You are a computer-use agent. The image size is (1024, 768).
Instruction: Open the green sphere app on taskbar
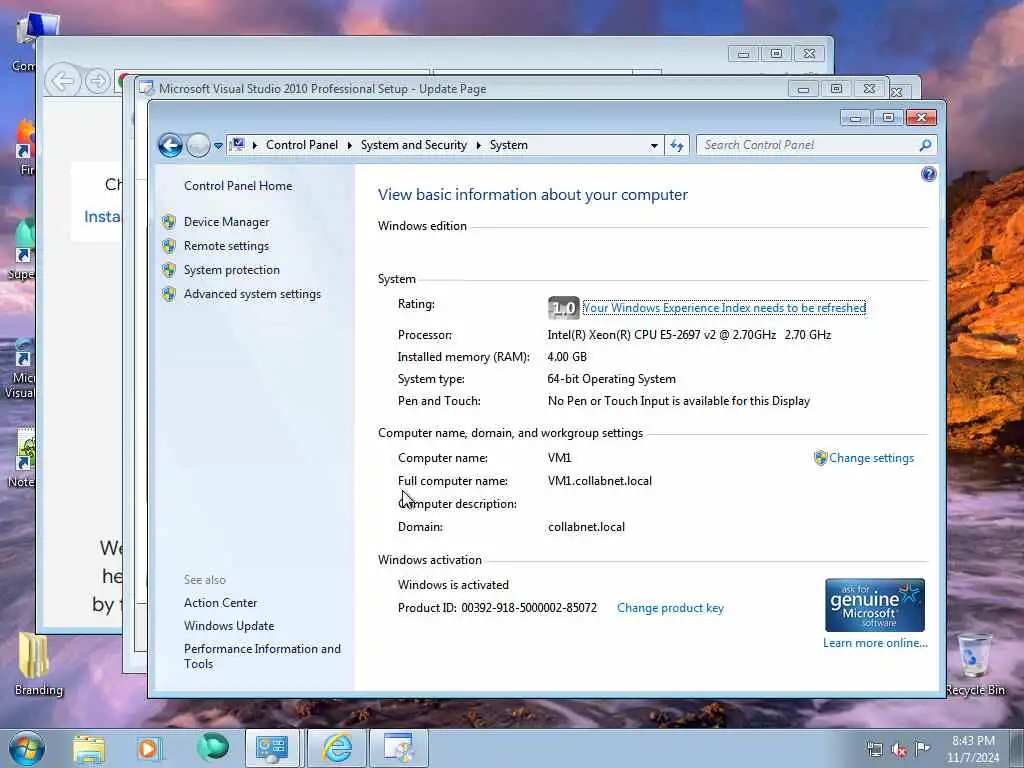click(213, 747)
